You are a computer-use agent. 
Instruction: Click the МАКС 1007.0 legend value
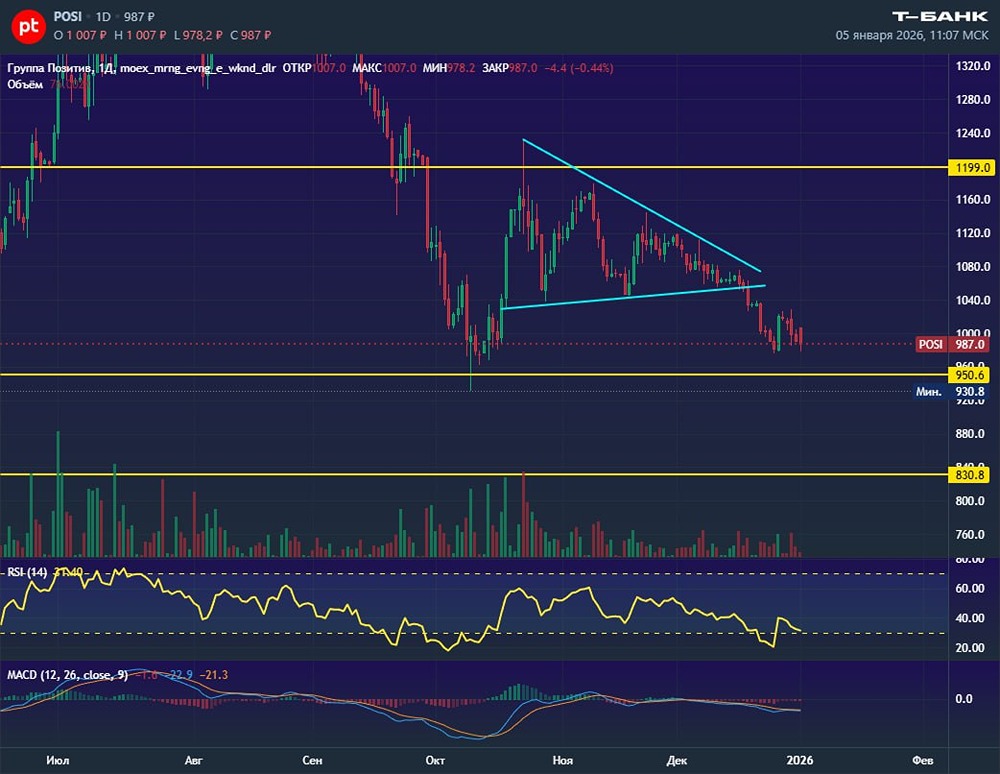click(384, 68)
